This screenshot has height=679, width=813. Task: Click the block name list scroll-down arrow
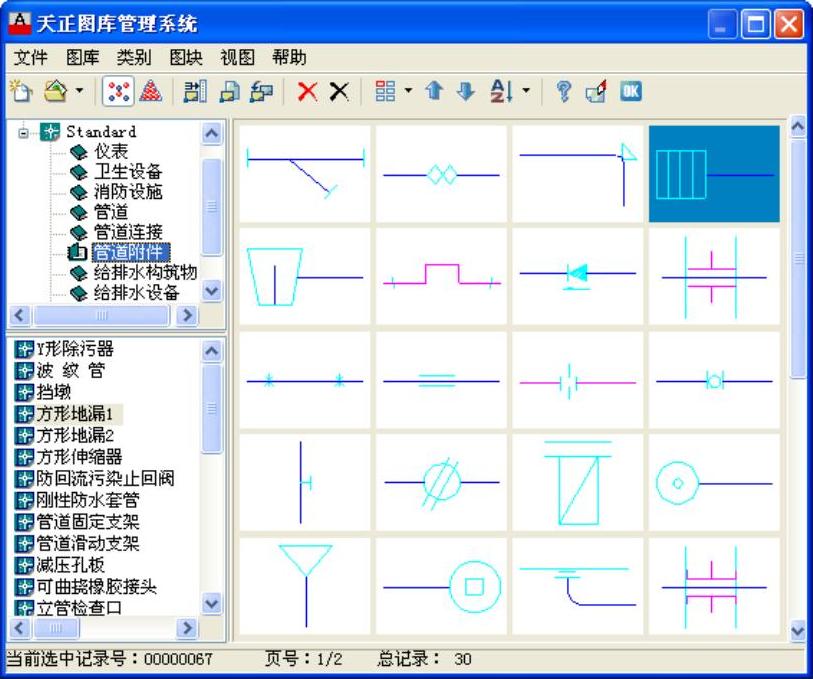pyautogui.click(x=212, y=604)
